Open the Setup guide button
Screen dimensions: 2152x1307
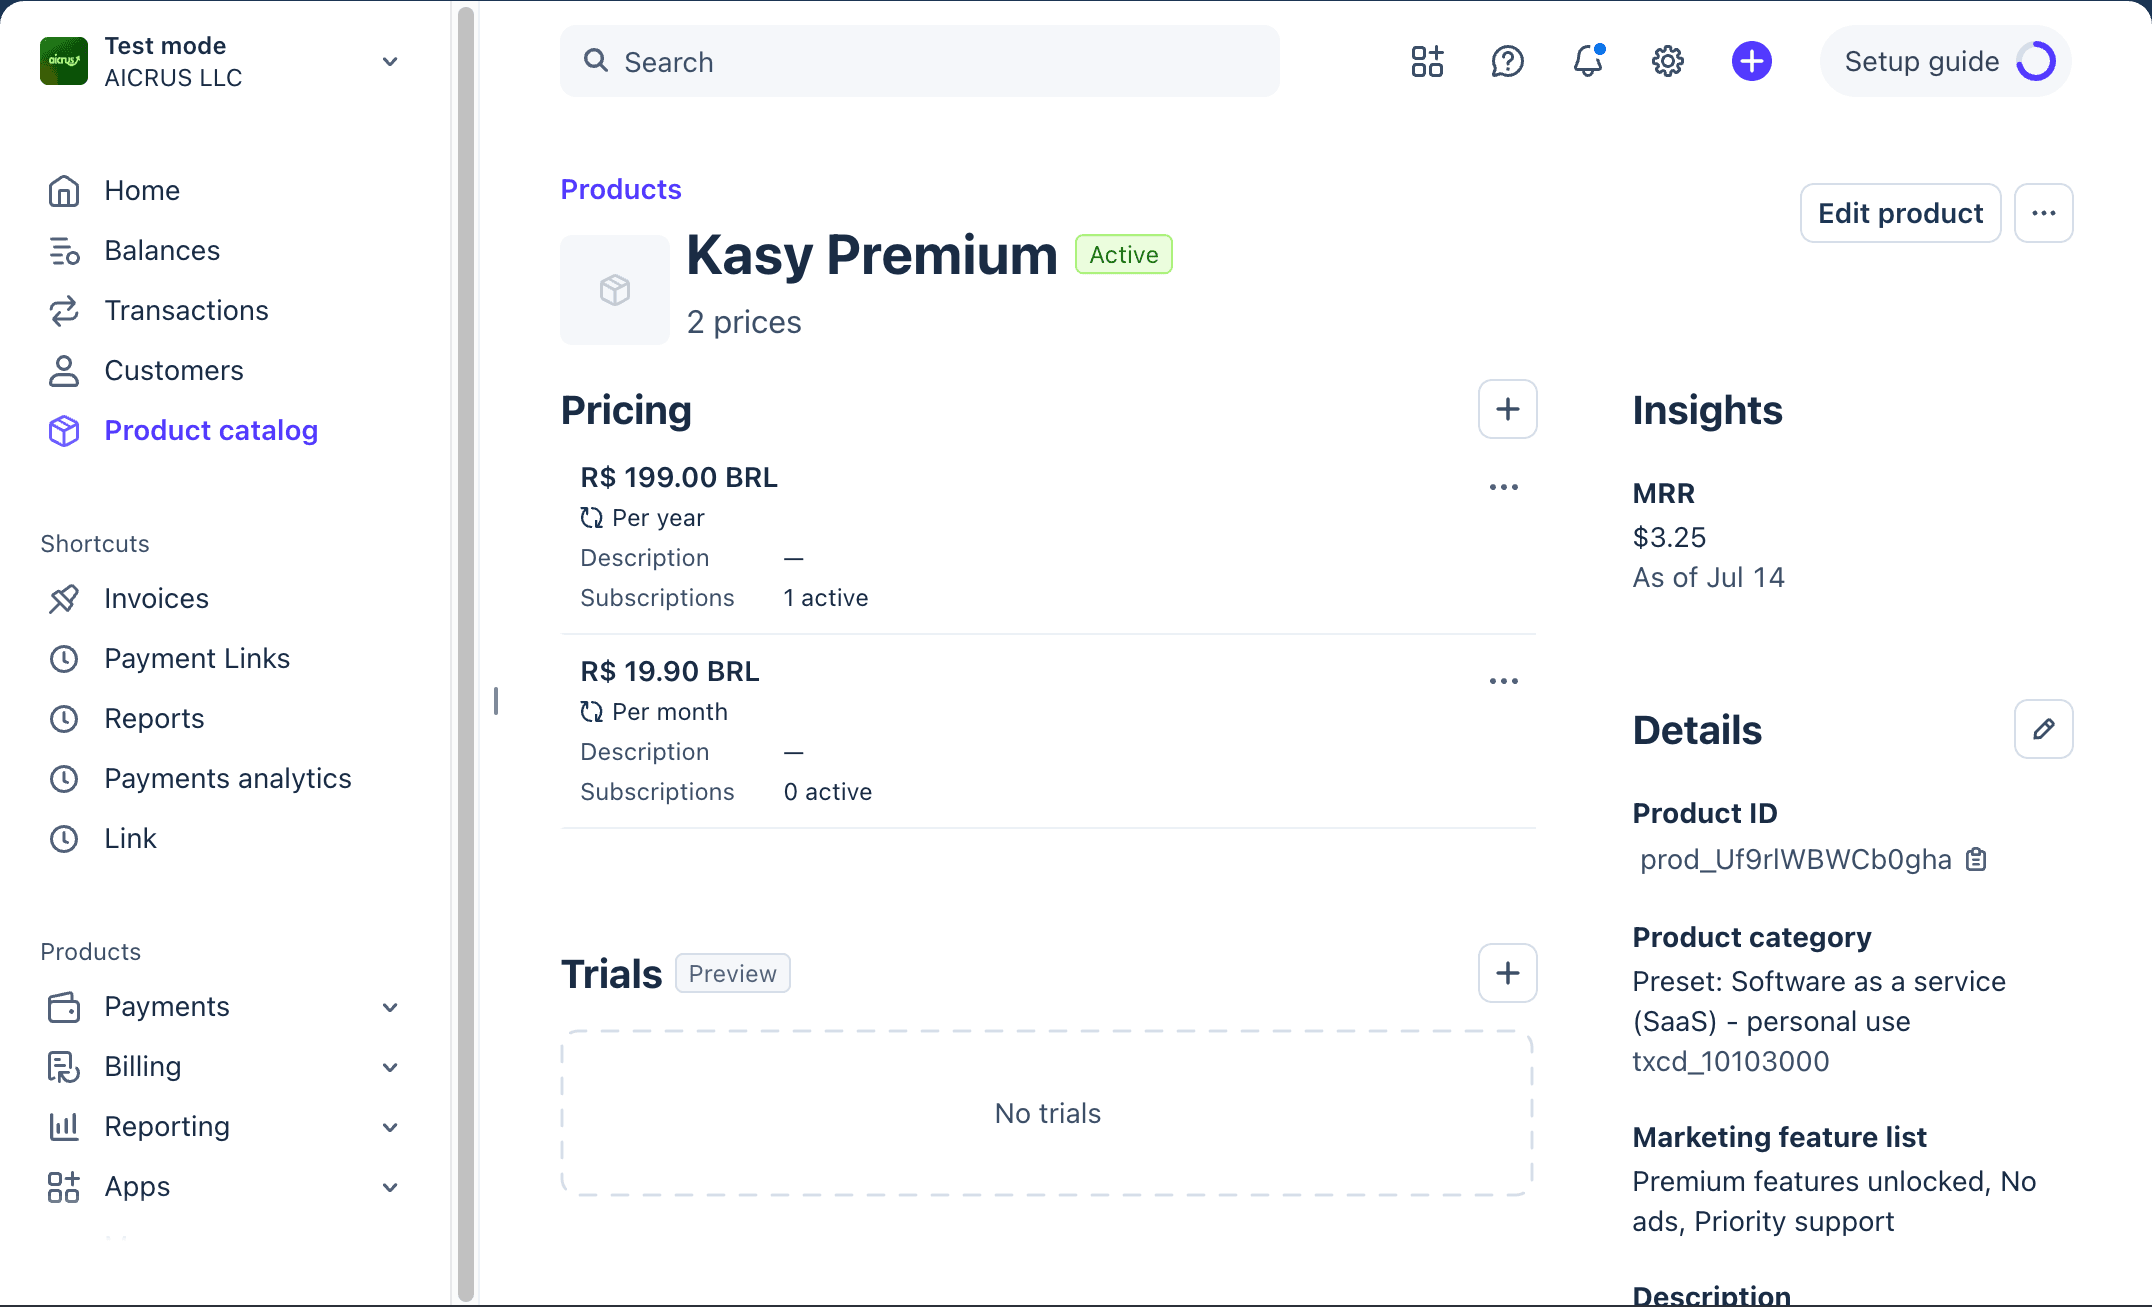(1945, 62)
